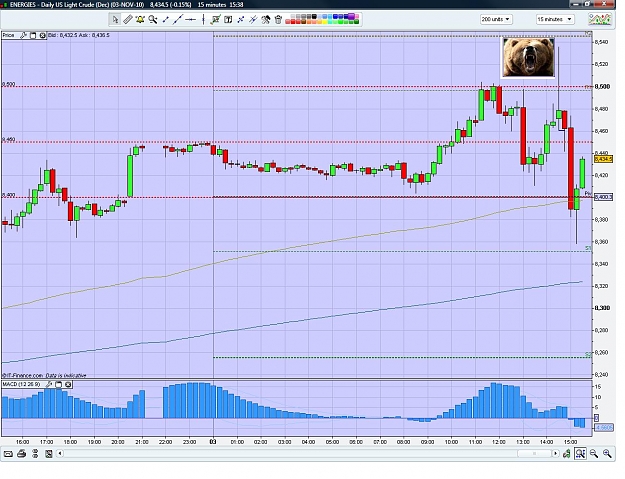Click the linked chains icon in bottom bar
This screenshot has height=479, width=625.
35,454
